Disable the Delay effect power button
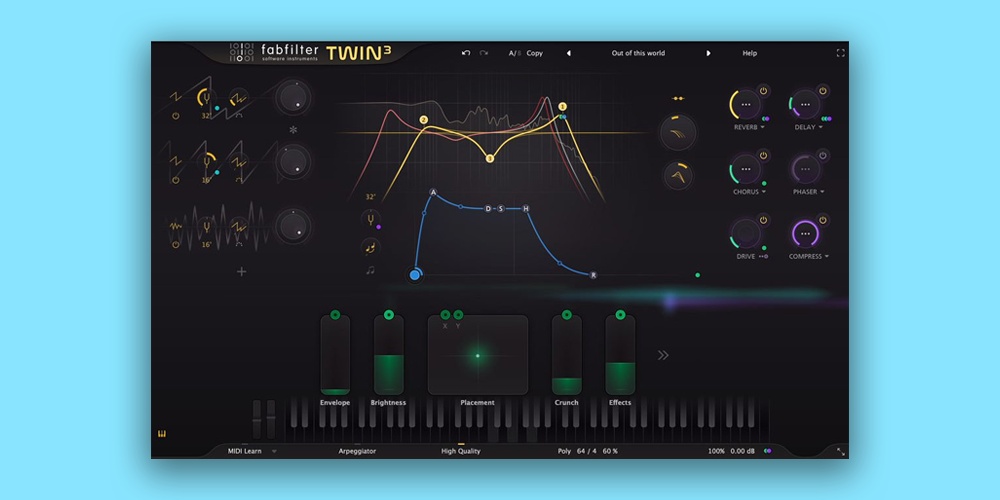The image size is (1000, 500). (823, 91)
